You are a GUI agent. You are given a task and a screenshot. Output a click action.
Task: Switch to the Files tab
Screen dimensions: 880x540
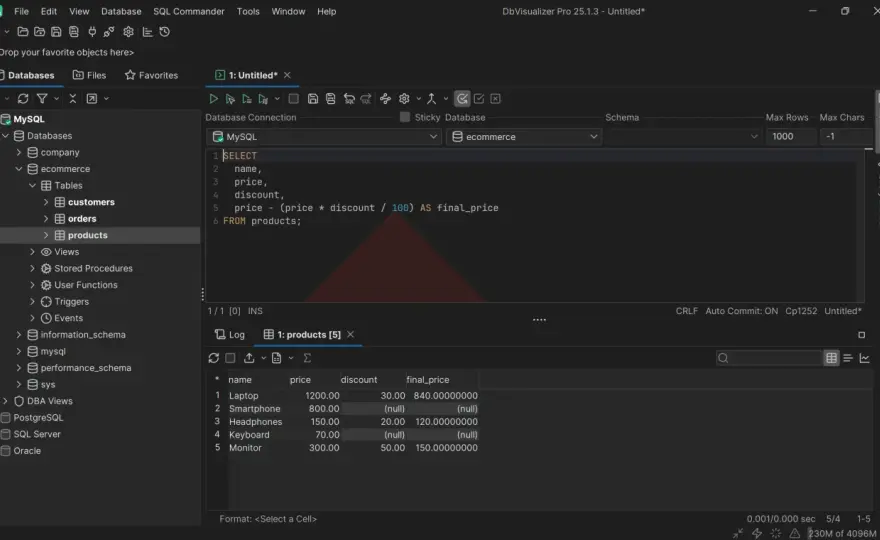pos(90,75)
